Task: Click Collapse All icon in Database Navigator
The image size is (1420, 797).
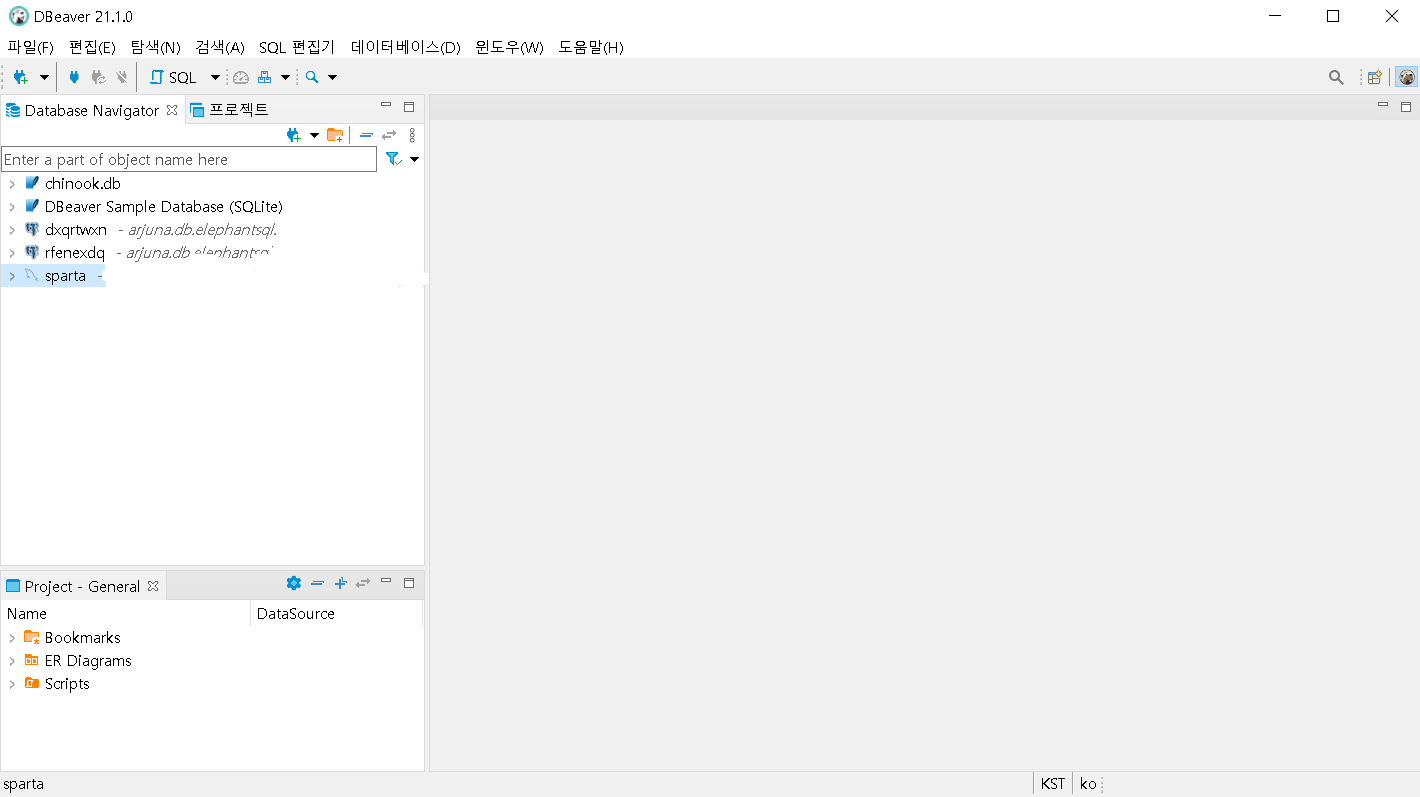Action: pyautogui.click(x=366, y=135)
